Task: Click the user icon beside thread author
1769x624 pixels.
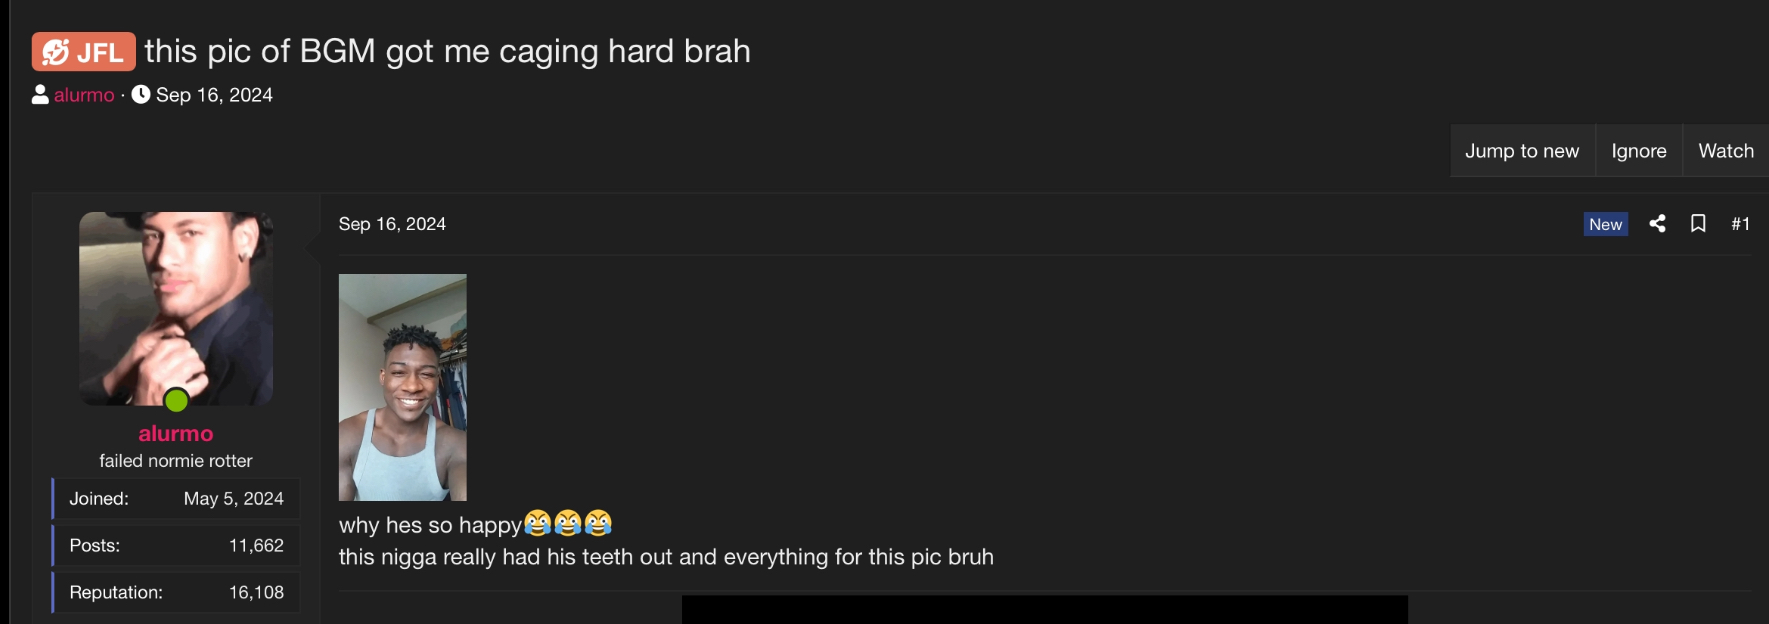Action: 40,95
